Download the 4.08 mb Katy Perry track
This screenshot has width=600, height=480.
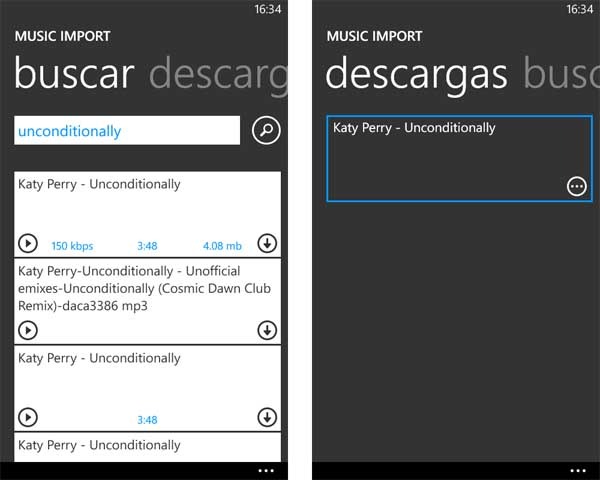click(266, 243)
